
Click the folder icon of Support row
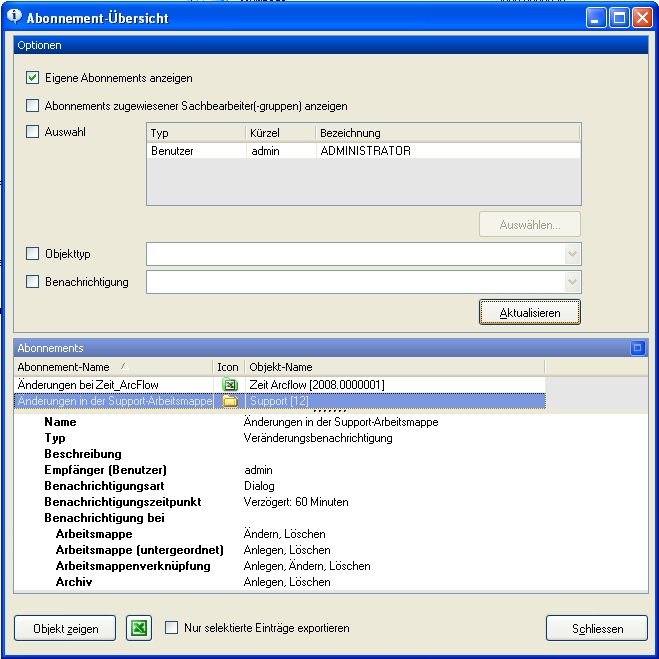click(x=229, y=401)
